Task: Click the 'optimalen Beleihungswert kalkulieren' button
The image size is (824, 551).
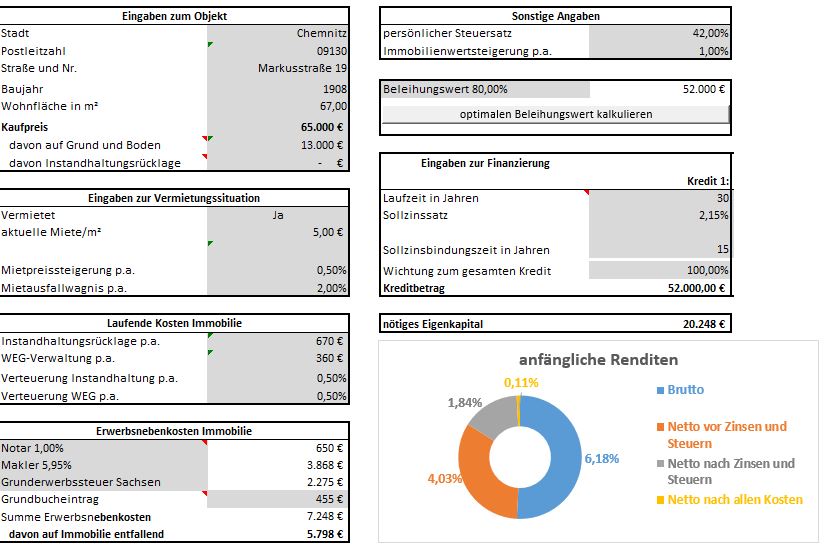Action: [555, 114]
